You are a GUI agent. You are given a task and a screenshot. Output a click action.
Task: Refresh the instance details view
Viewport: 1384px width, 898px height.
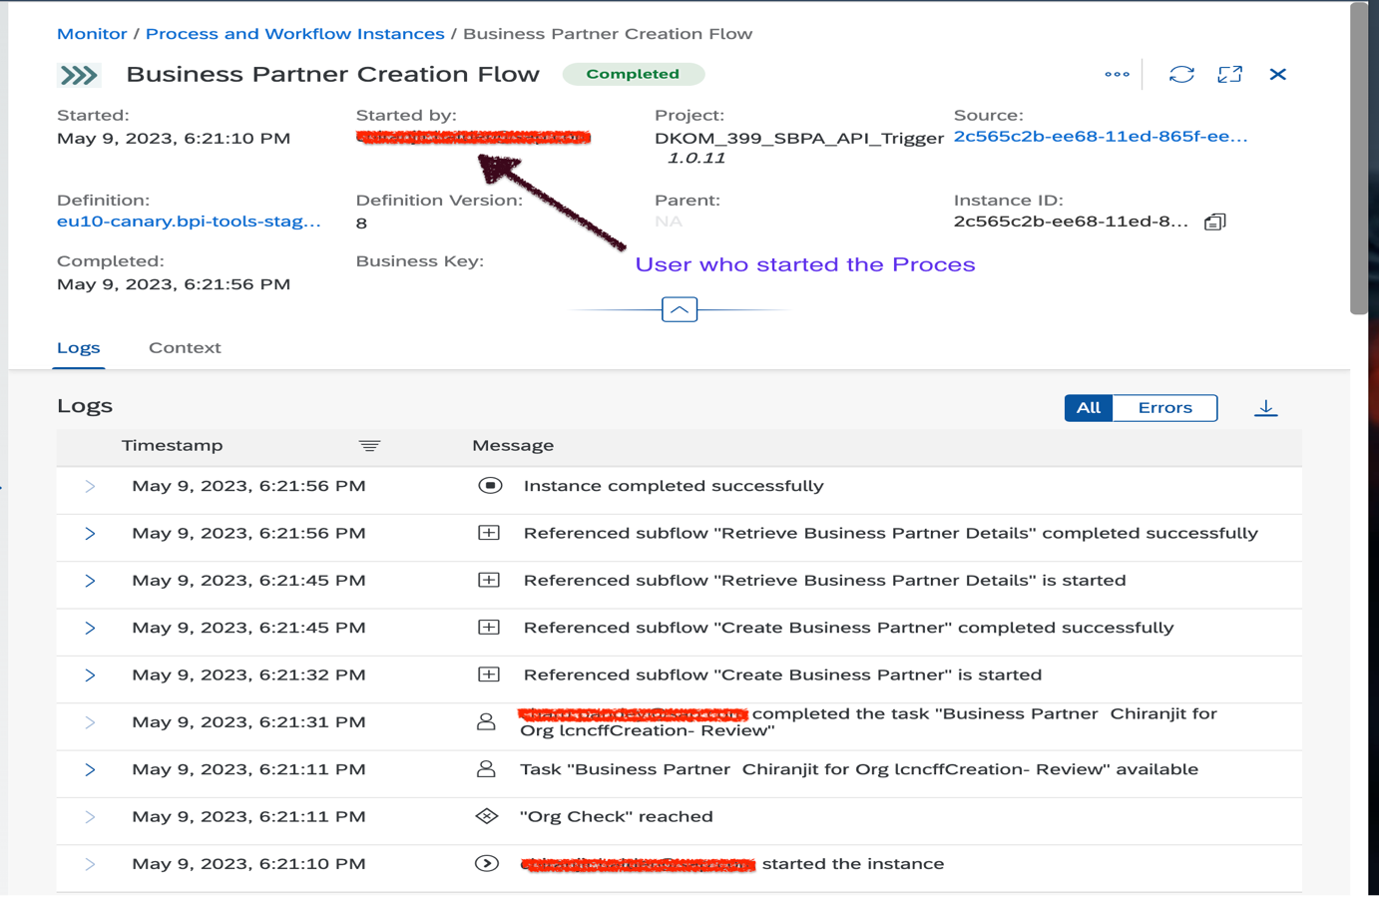(1181, 73)
